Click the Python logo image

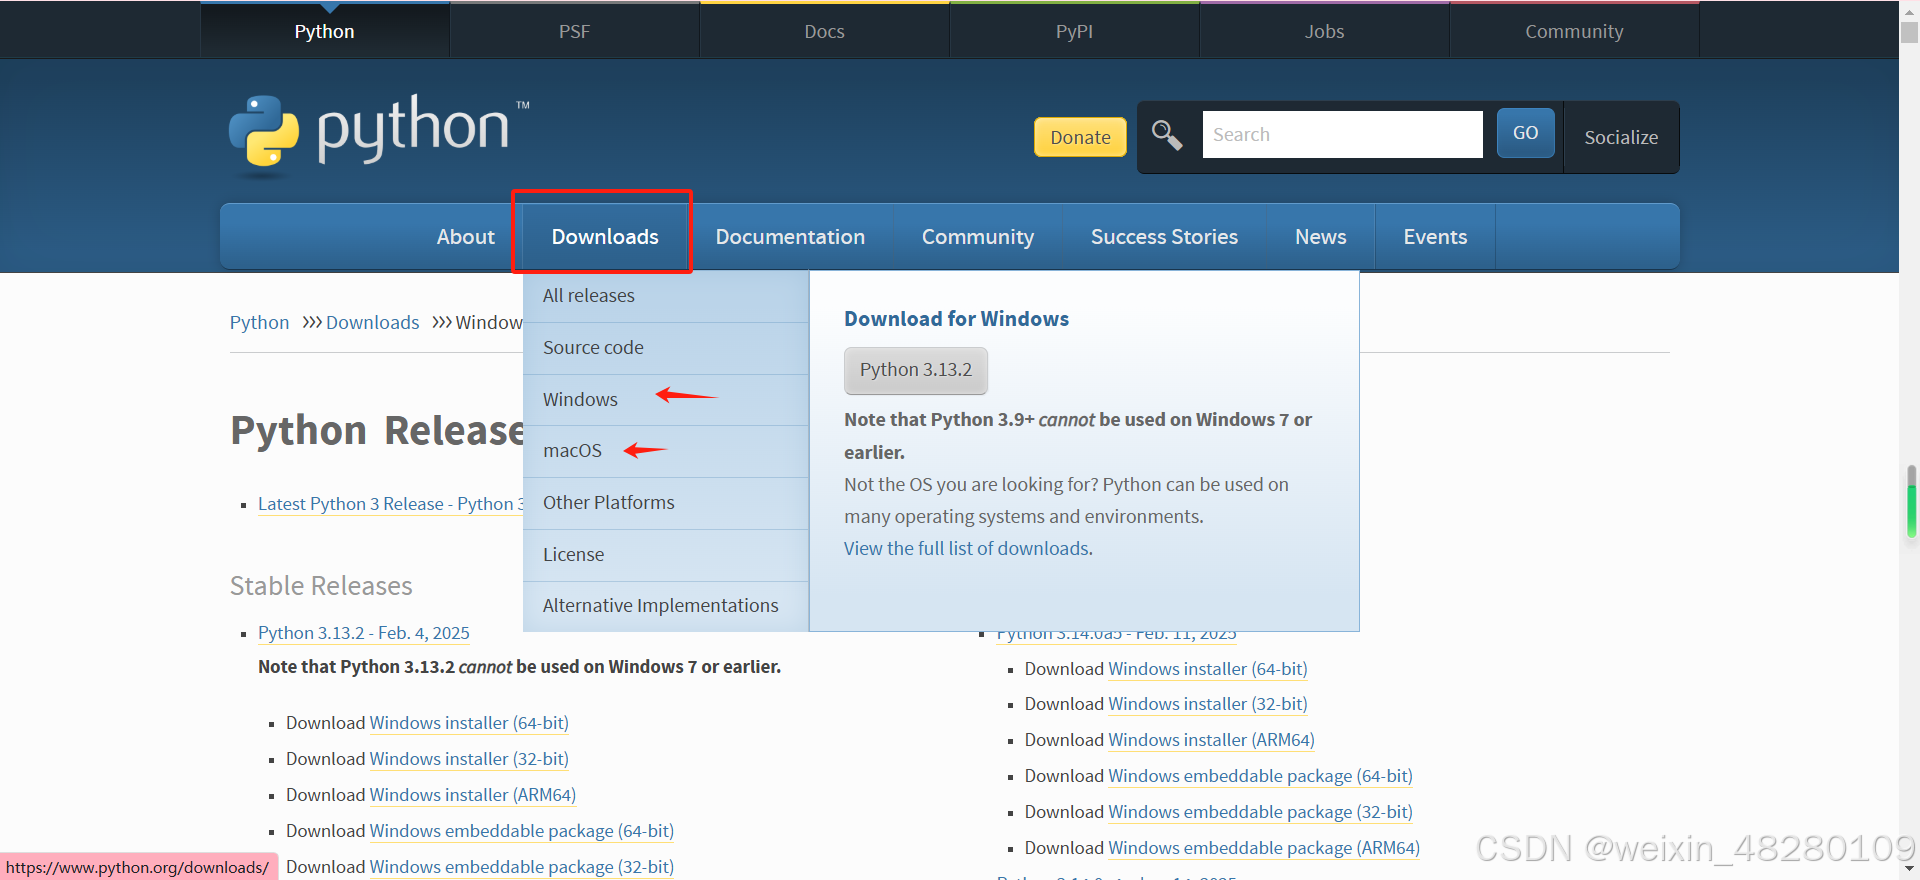coord(379,135)
